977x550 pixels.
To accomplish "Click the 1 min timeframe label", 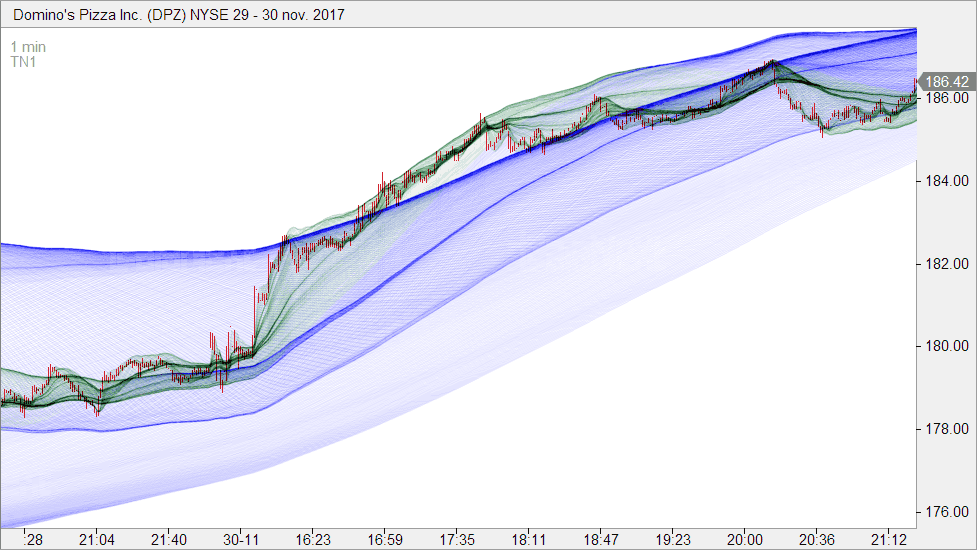I will pyautogui.click(x=28, y=47).
